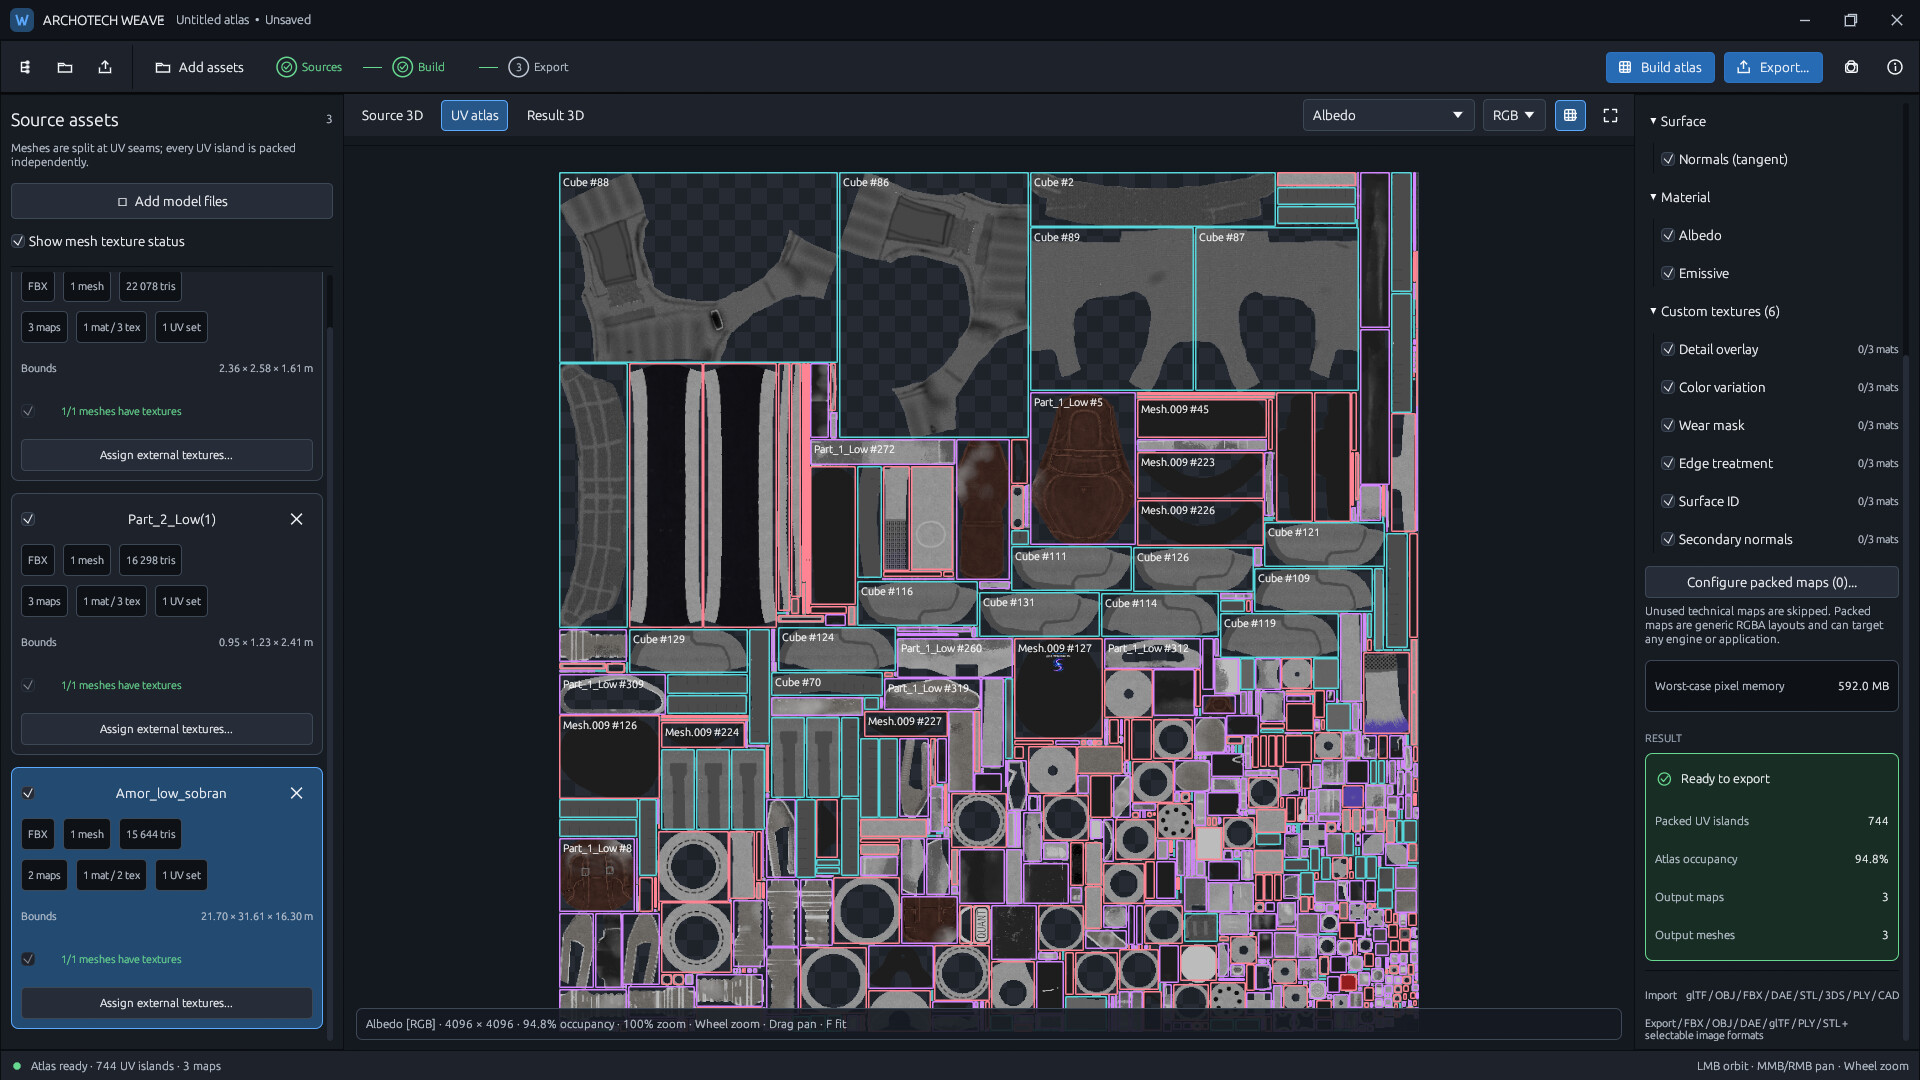This screenshot has width=1920, height=1080.
Task: Click the 1/1 meshes status under Part_2_Low(1)
Action: tap(121, 685)
